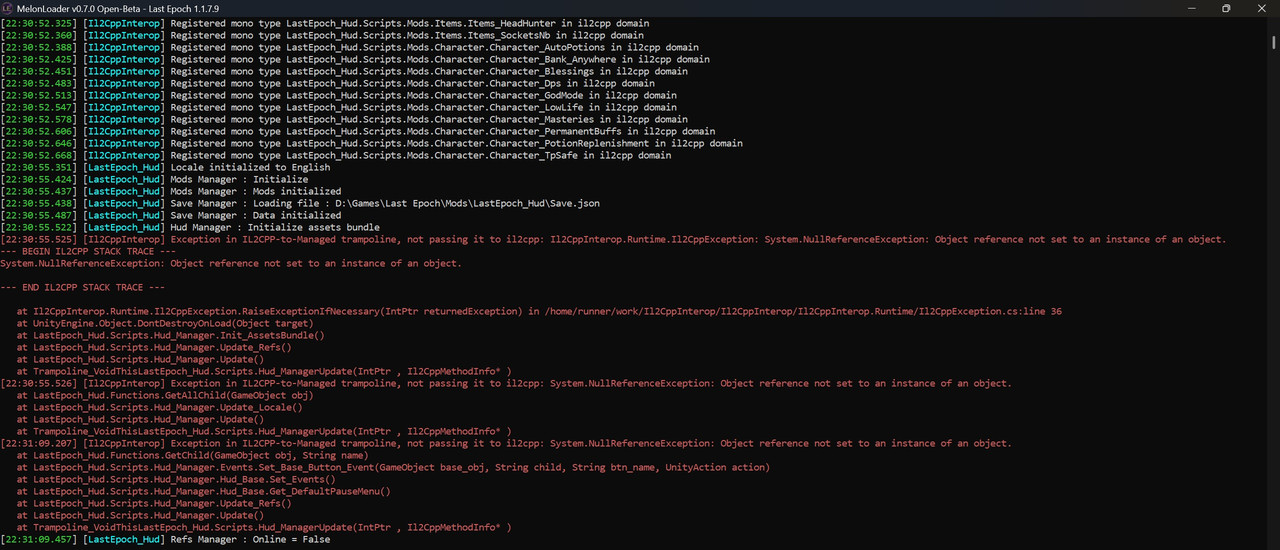Viewport: 1280px width, 550px height.
Task: Restore down the MelonLoader console window
Action: click(1226, 8)
